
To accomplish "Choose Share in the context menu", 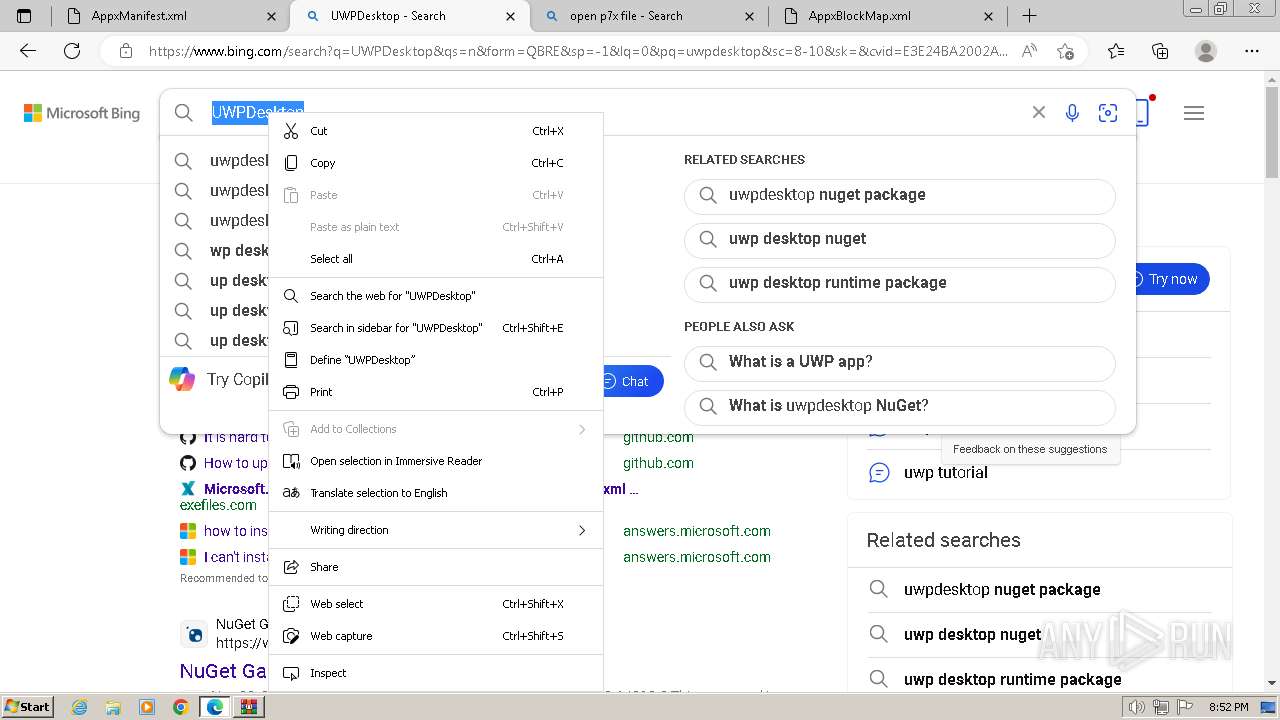I will click(436, 567).
